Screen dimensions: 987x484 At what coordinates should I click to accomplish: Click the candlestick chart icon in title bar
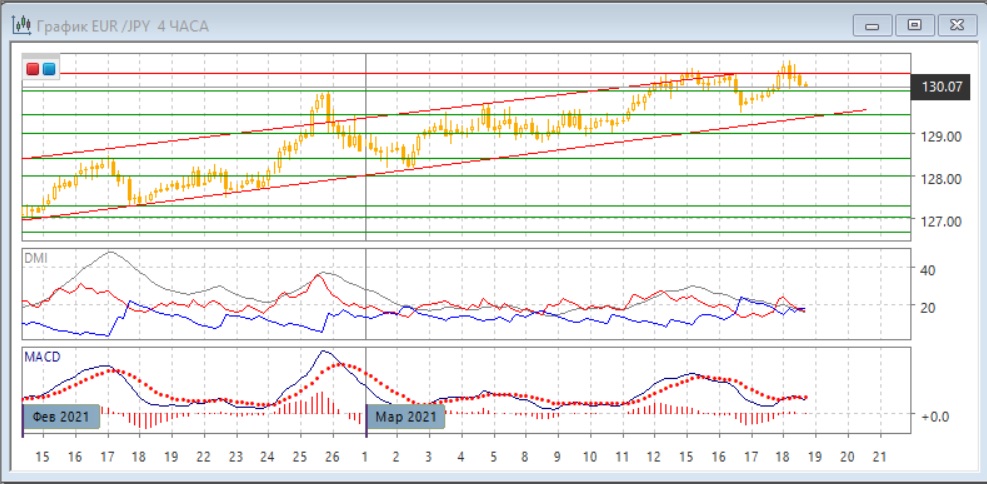tap(22, 26)
